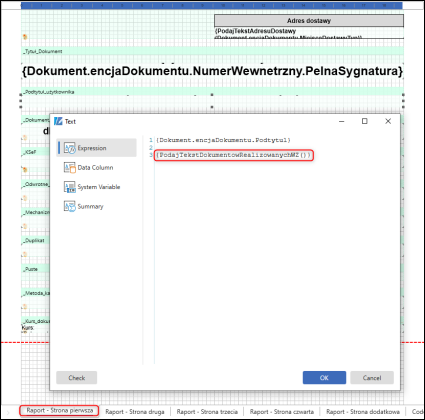425x420 pixels.
Task: Click the lock icon below _XSeF band
Action: click(25, 170)
